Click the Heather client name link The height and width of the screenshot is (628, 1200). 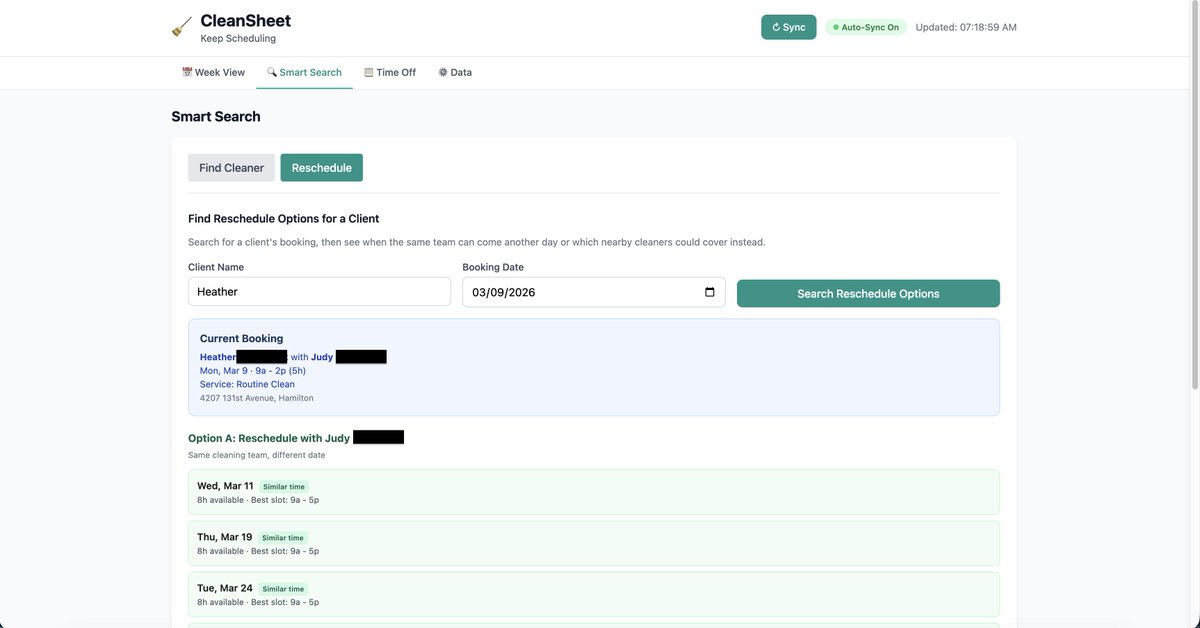pos(218,357)
